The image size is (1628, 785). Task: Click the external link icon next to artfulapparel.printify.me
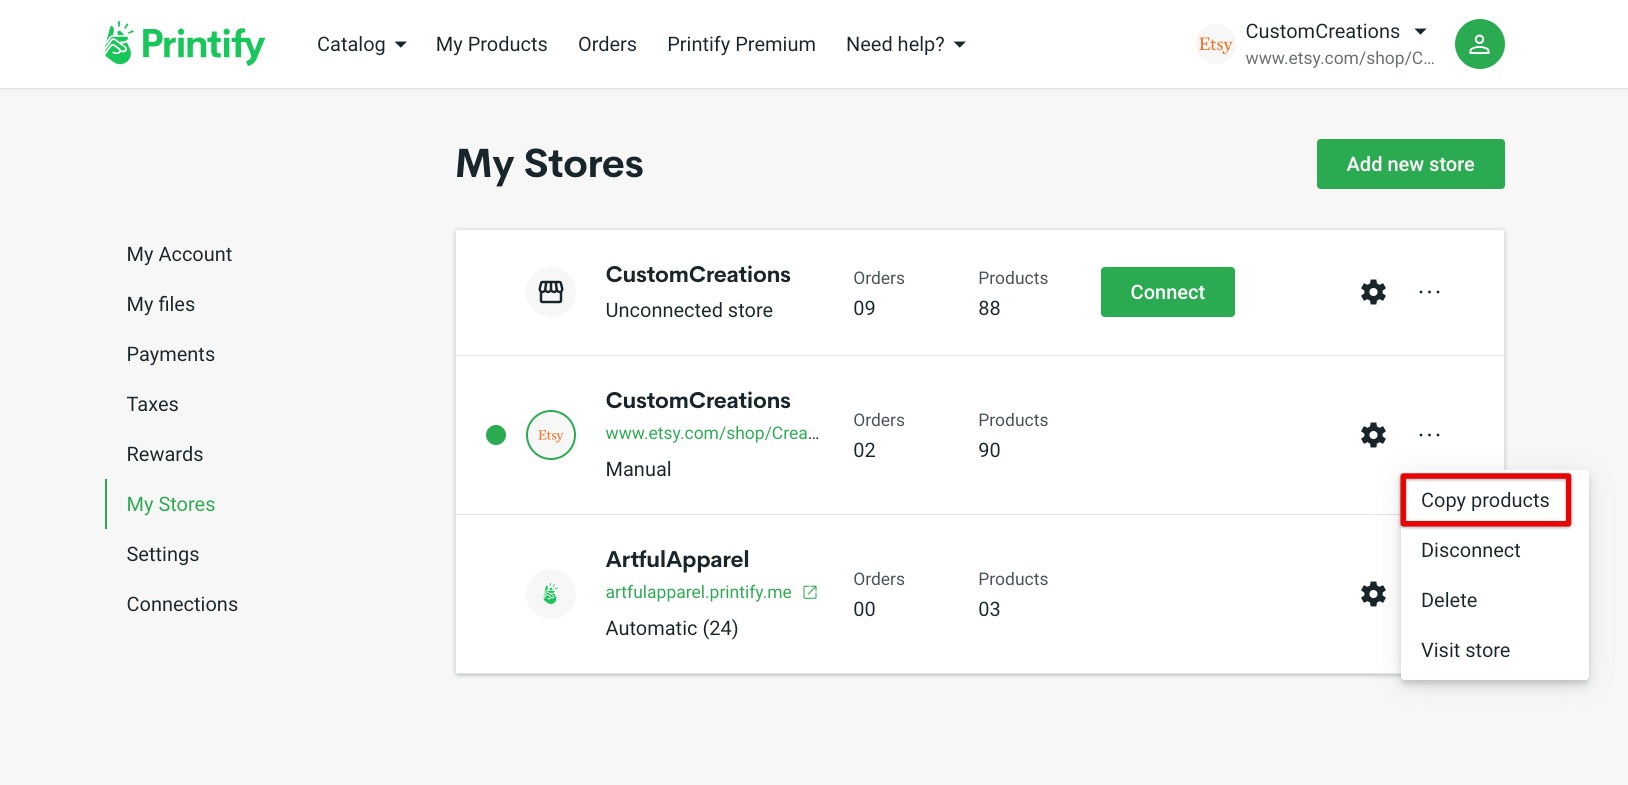coord(810,592)
